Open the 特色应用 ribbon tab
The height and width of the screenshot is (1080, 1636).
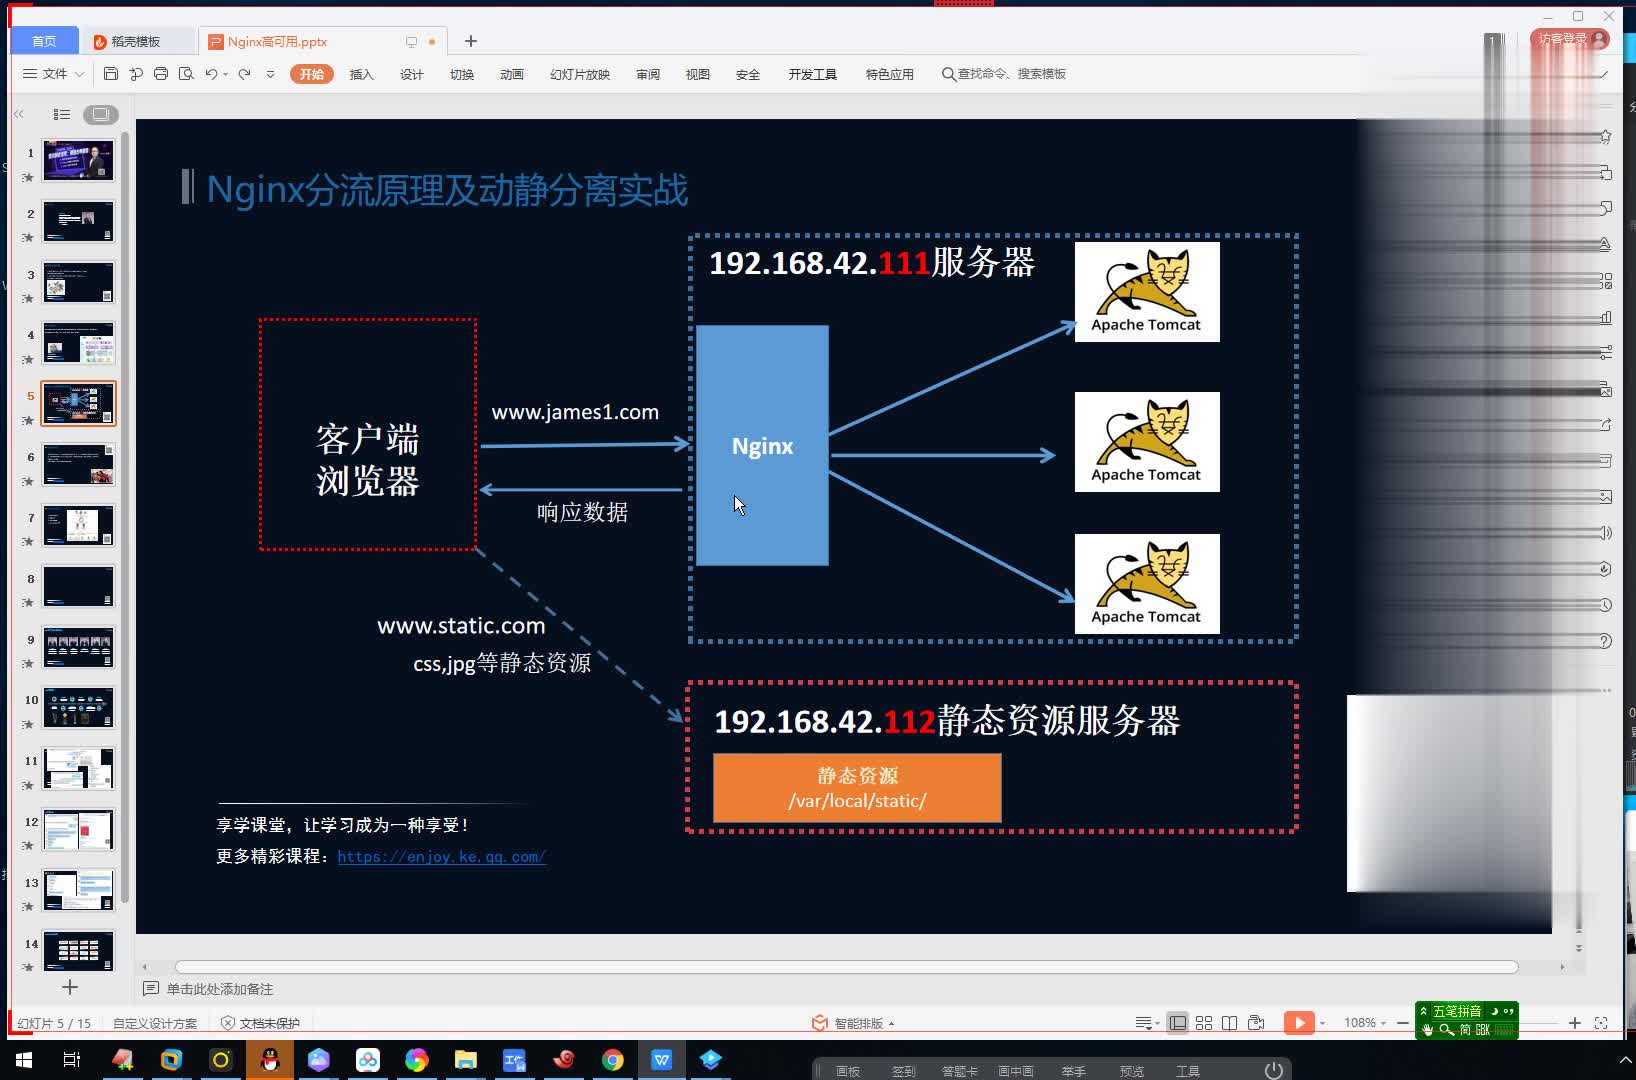coord(890,75)
